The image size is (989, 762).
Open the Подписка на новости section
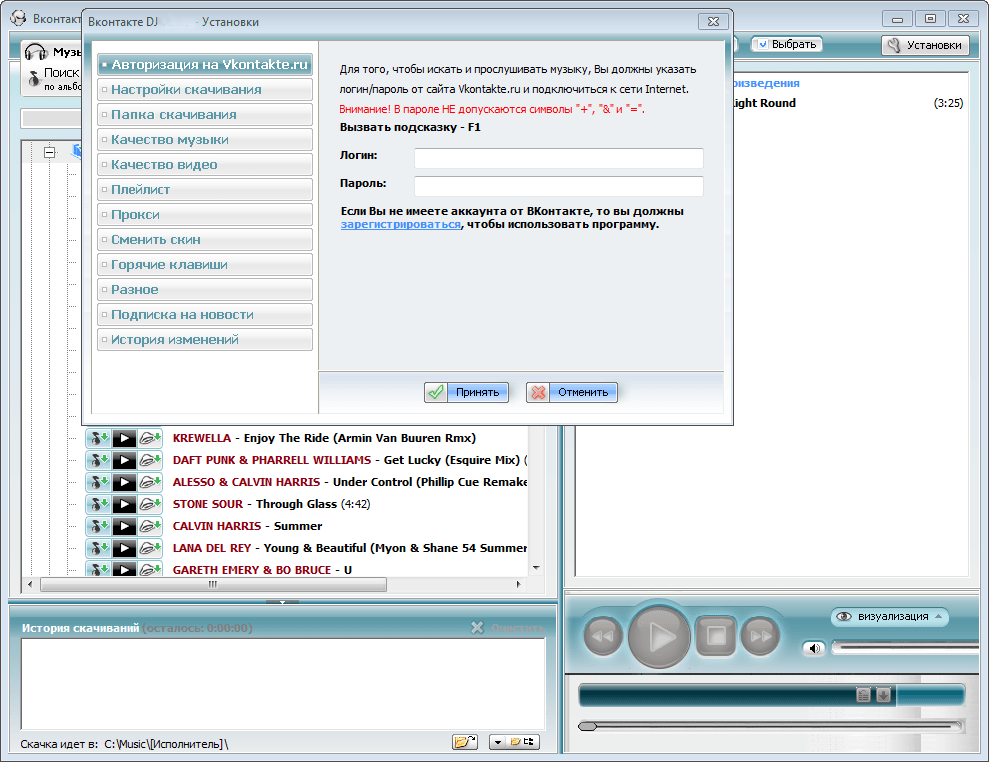pyautogui.click(x=205, y=314)
